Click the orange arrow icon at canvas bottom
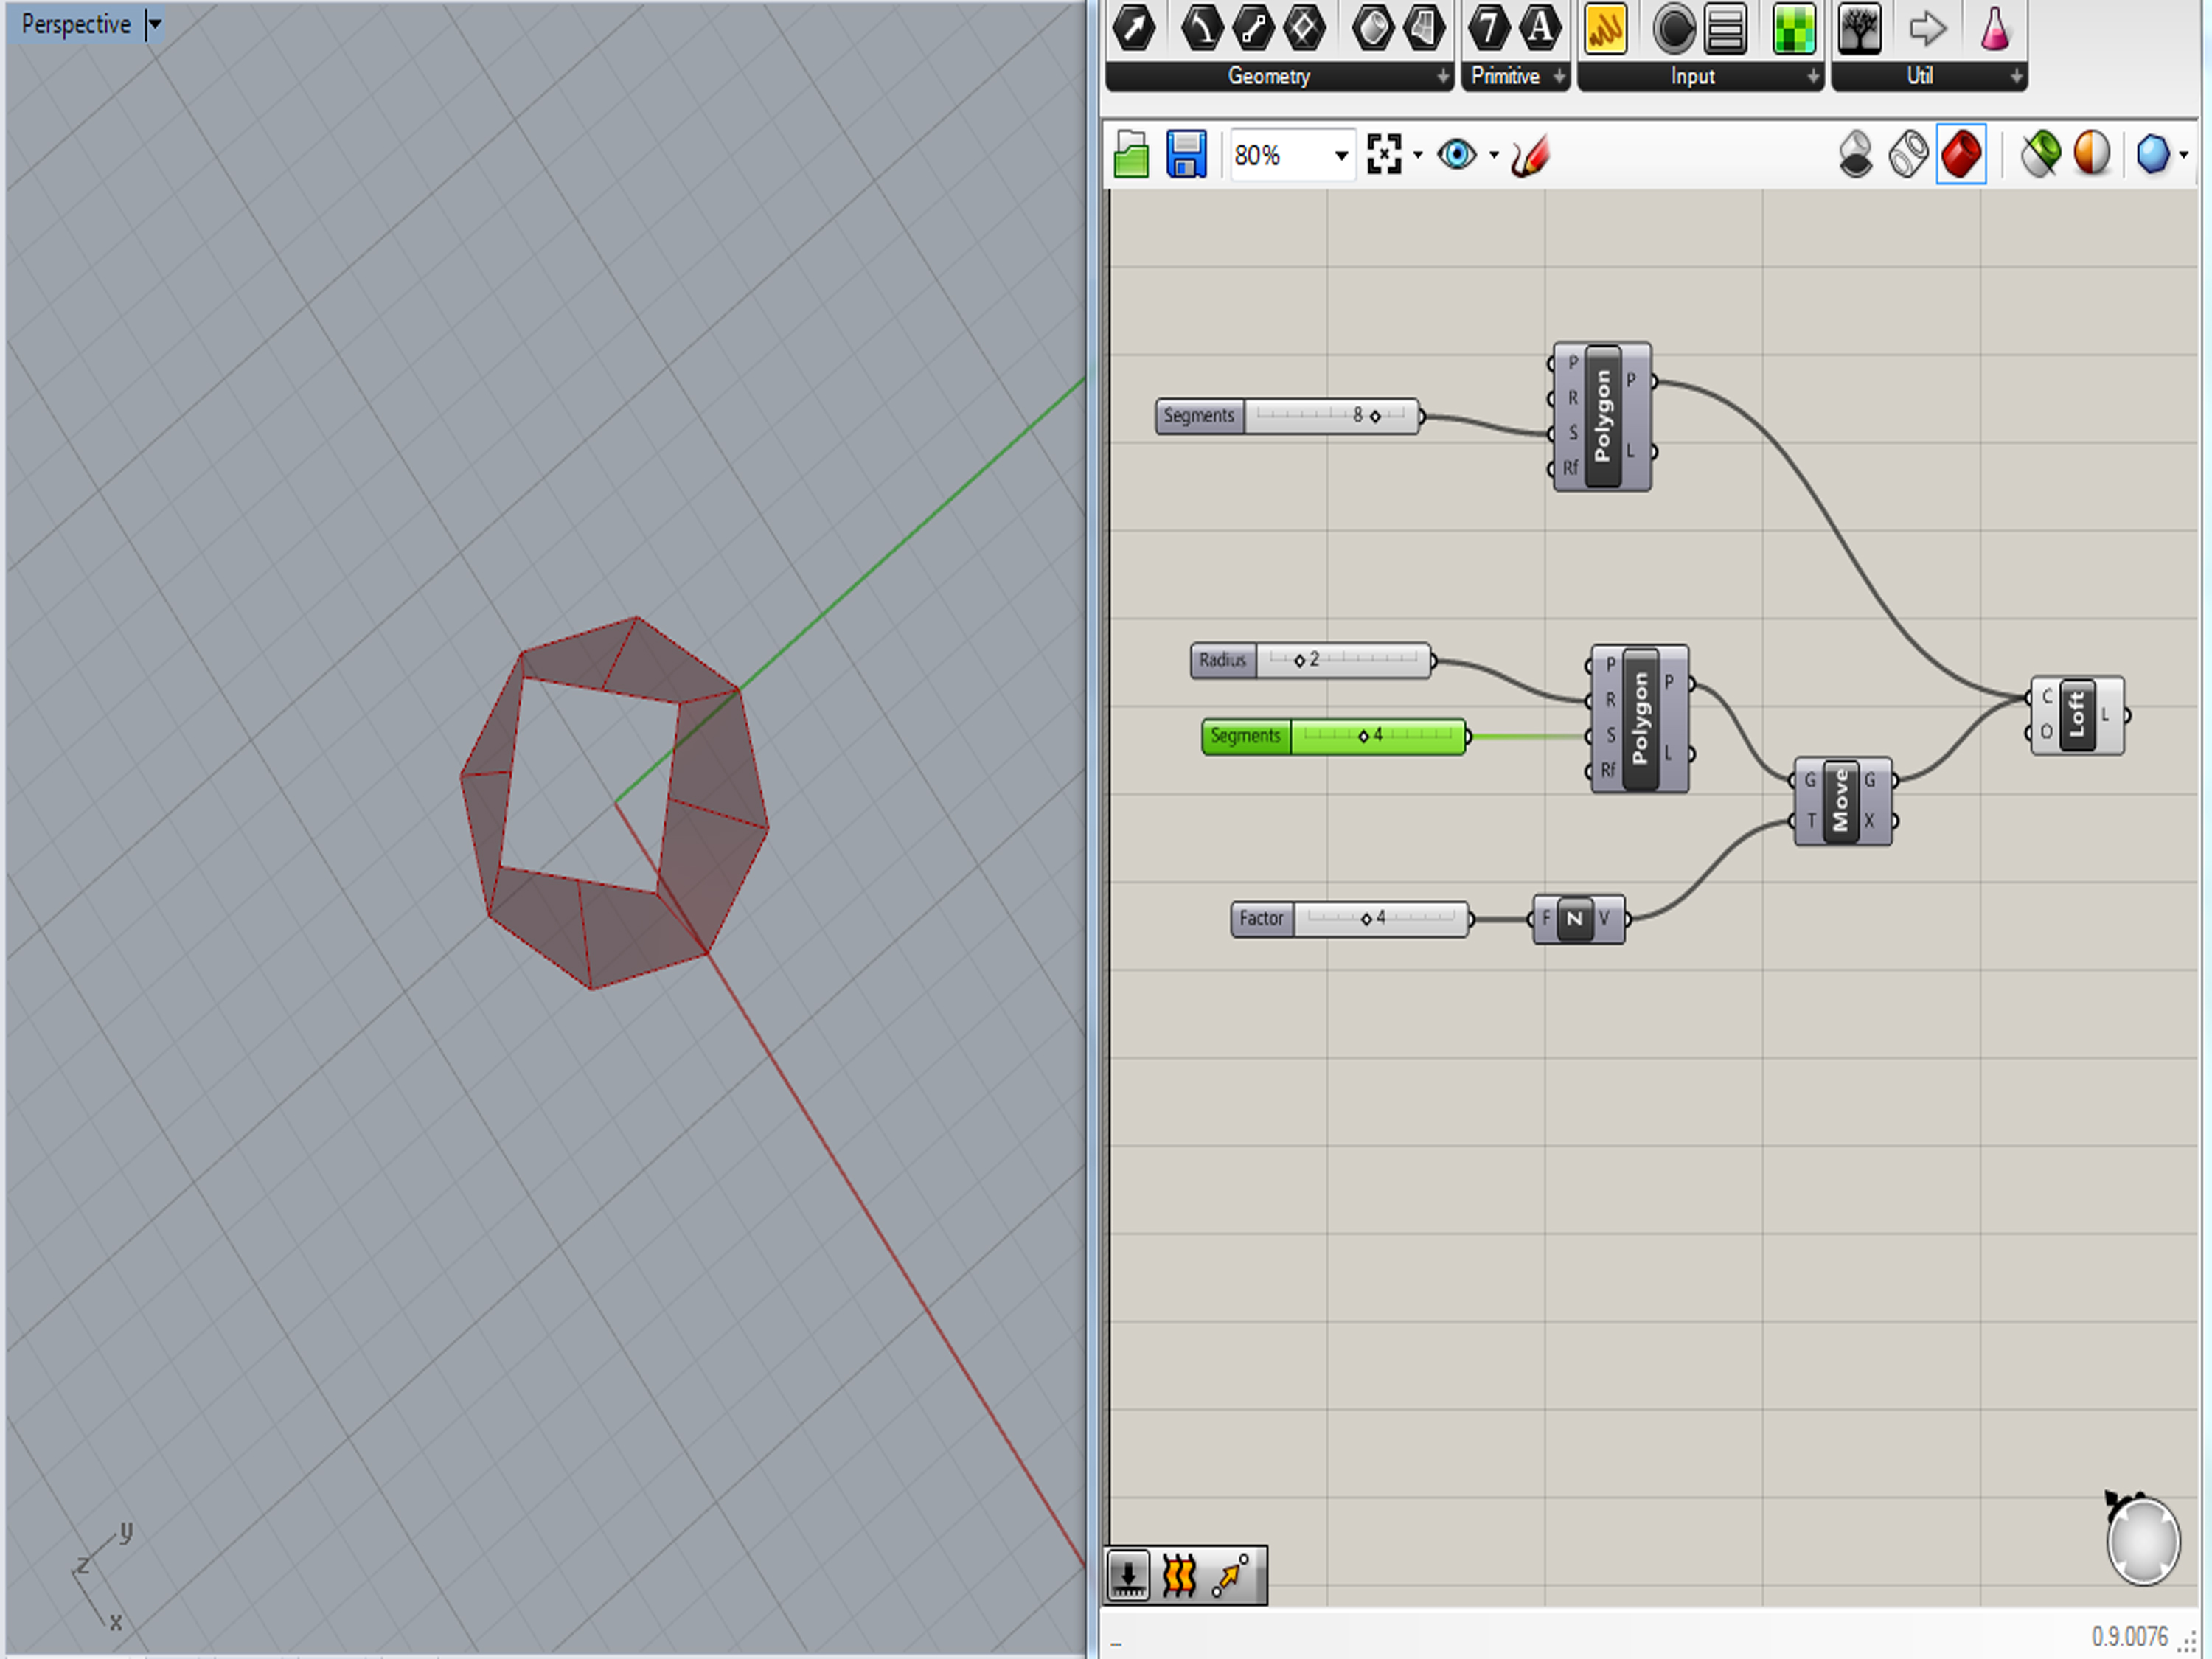 point(1231,1577)
